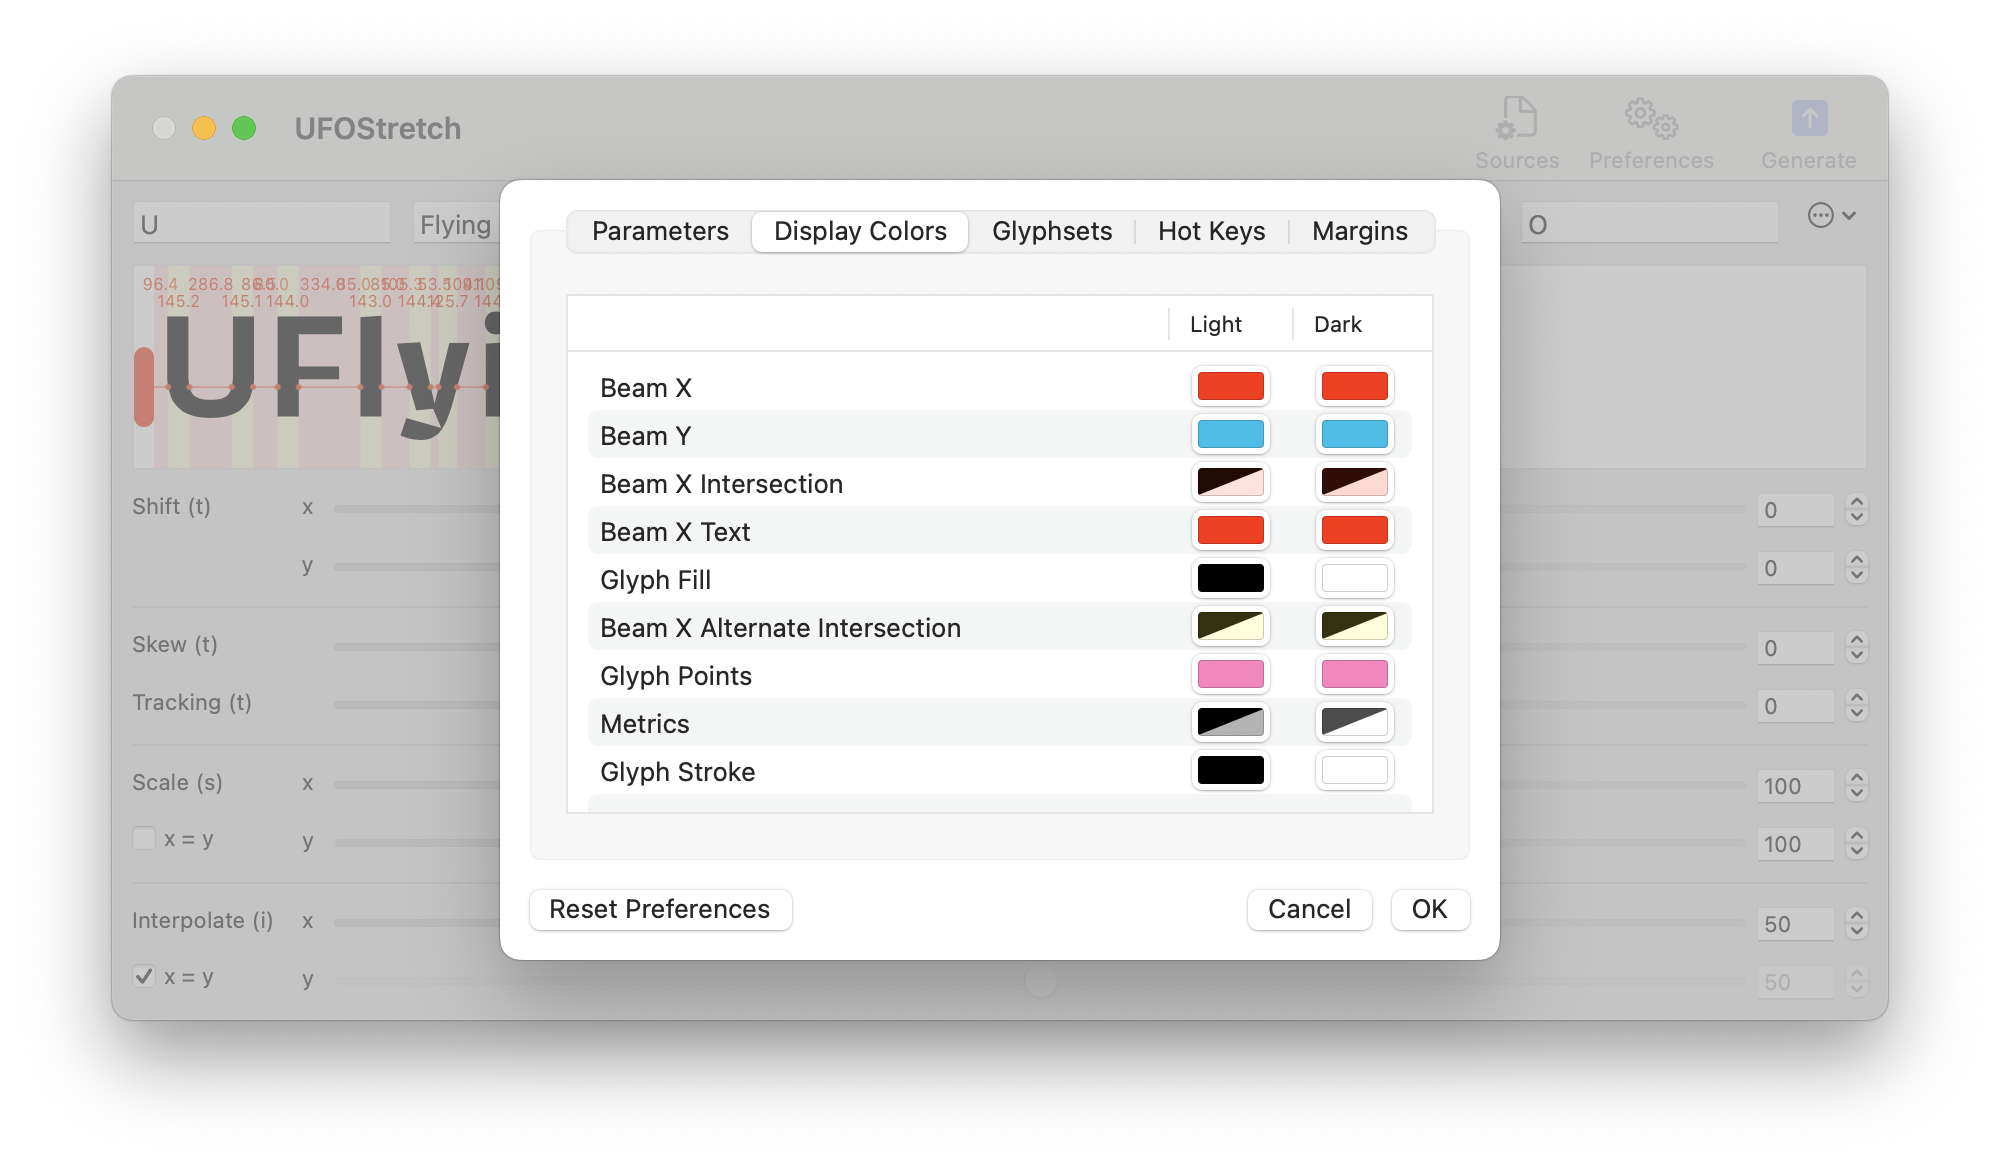Select the Metrics row label
The image size is (2000, 1168).
(x=645, y=724)
